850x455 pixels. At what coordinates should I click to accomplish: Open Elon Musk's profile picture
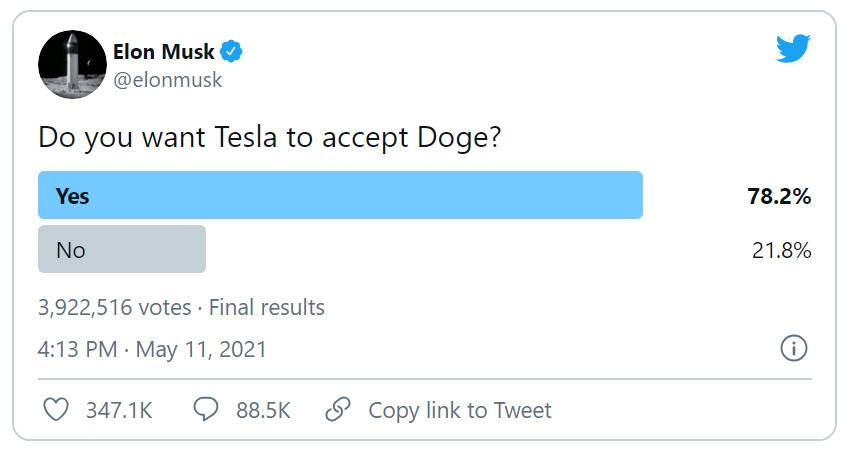[x=72, y=64]
